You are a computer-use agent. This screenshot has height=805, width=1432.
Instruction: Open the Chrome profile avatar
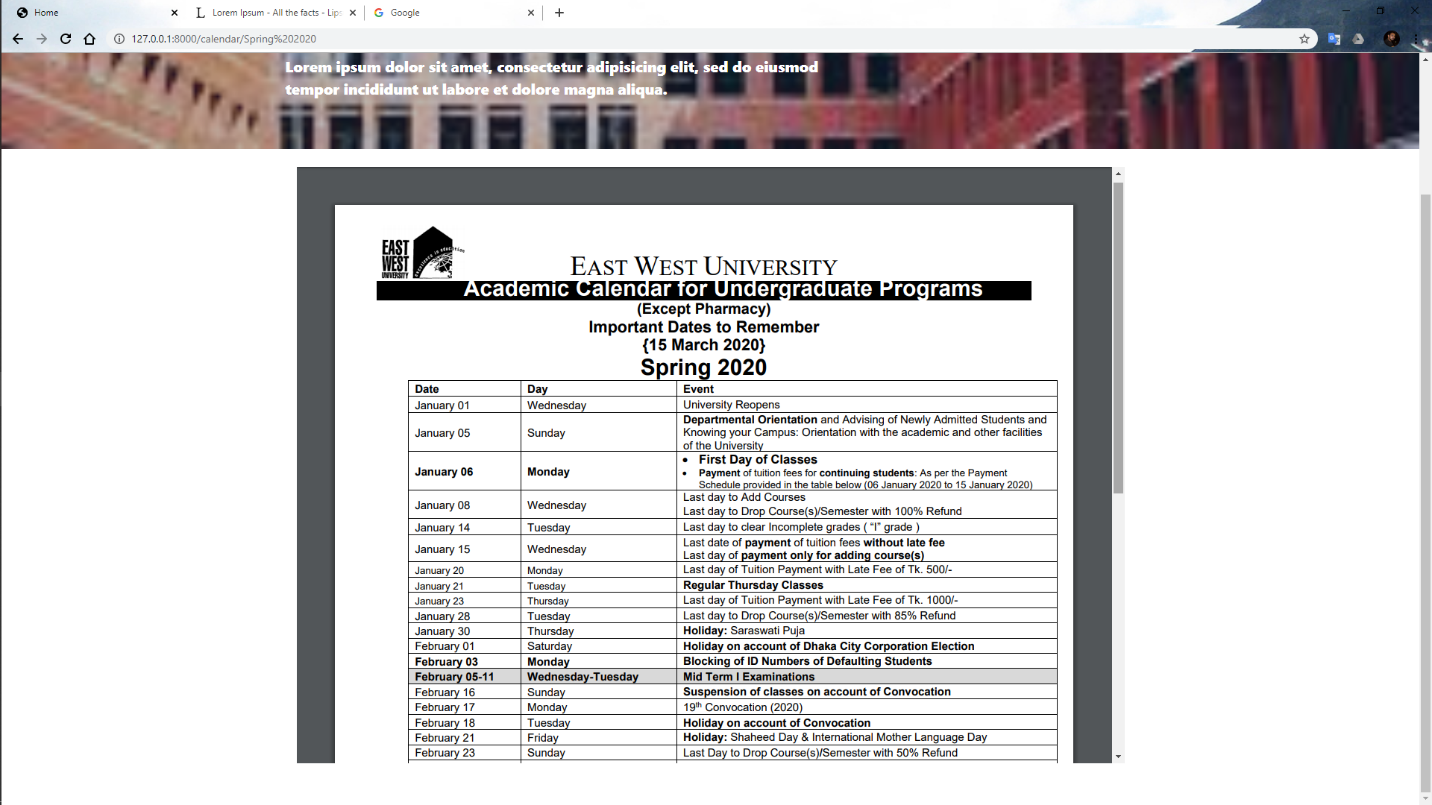click(1391, 39)
